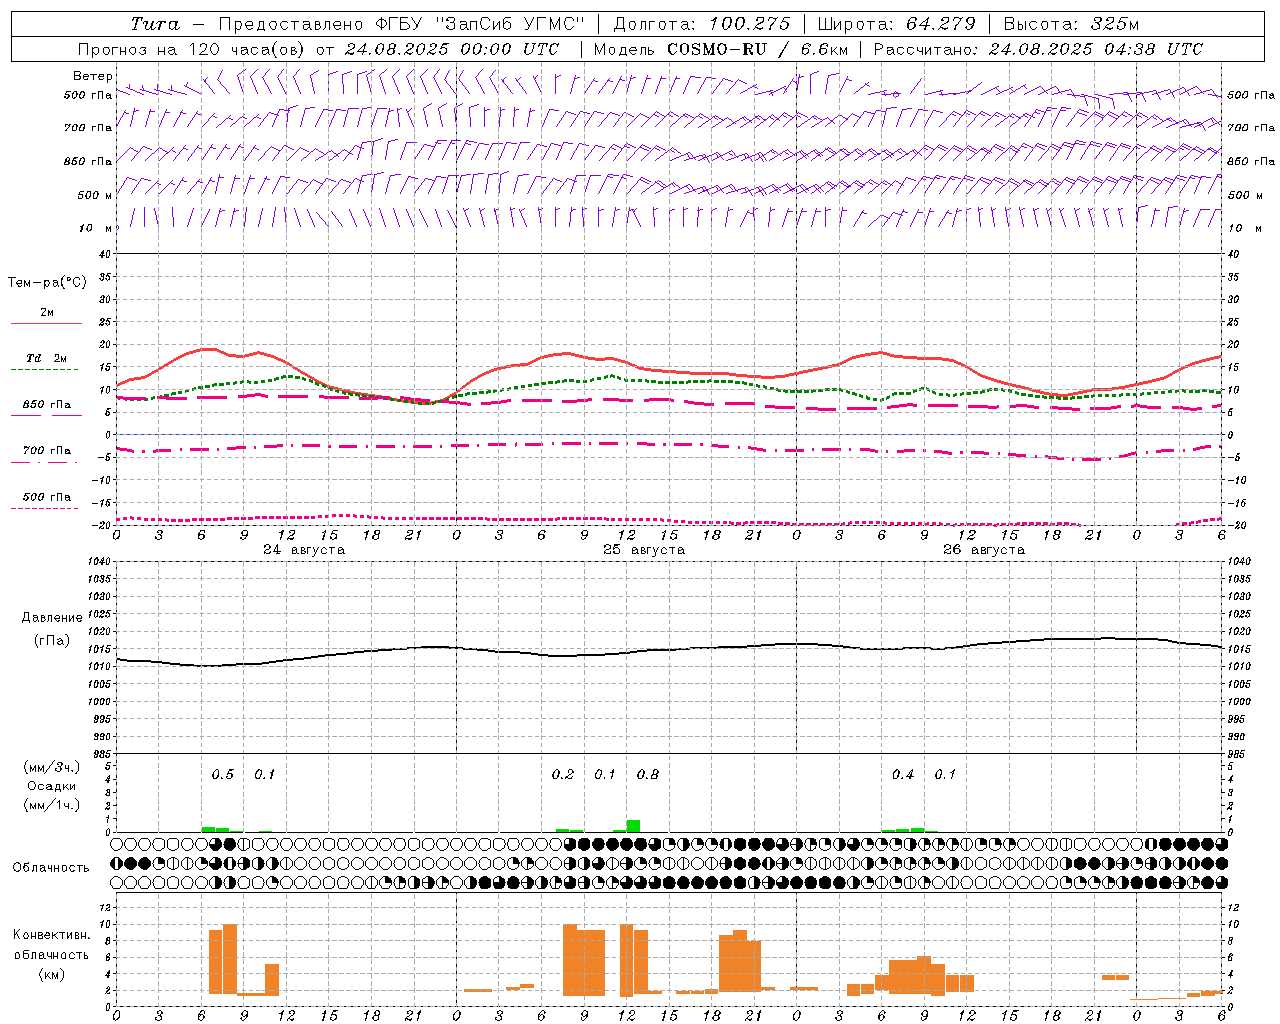Click the "1040" top pressure axis value on left

coord(98,562)
